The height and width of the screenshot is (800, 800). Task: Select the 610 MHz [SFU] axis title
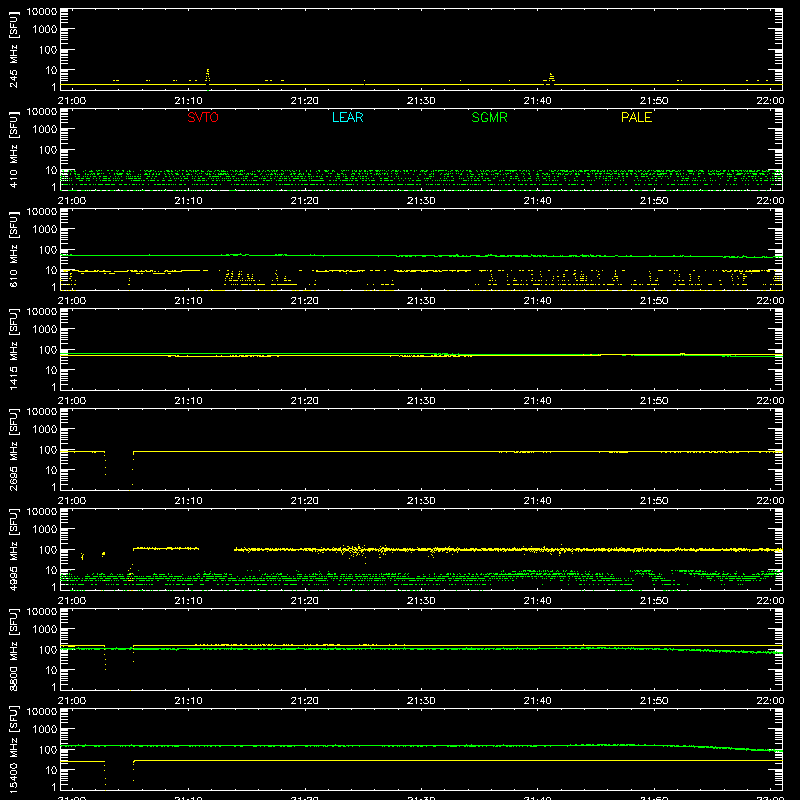click(x=13, y=249)
